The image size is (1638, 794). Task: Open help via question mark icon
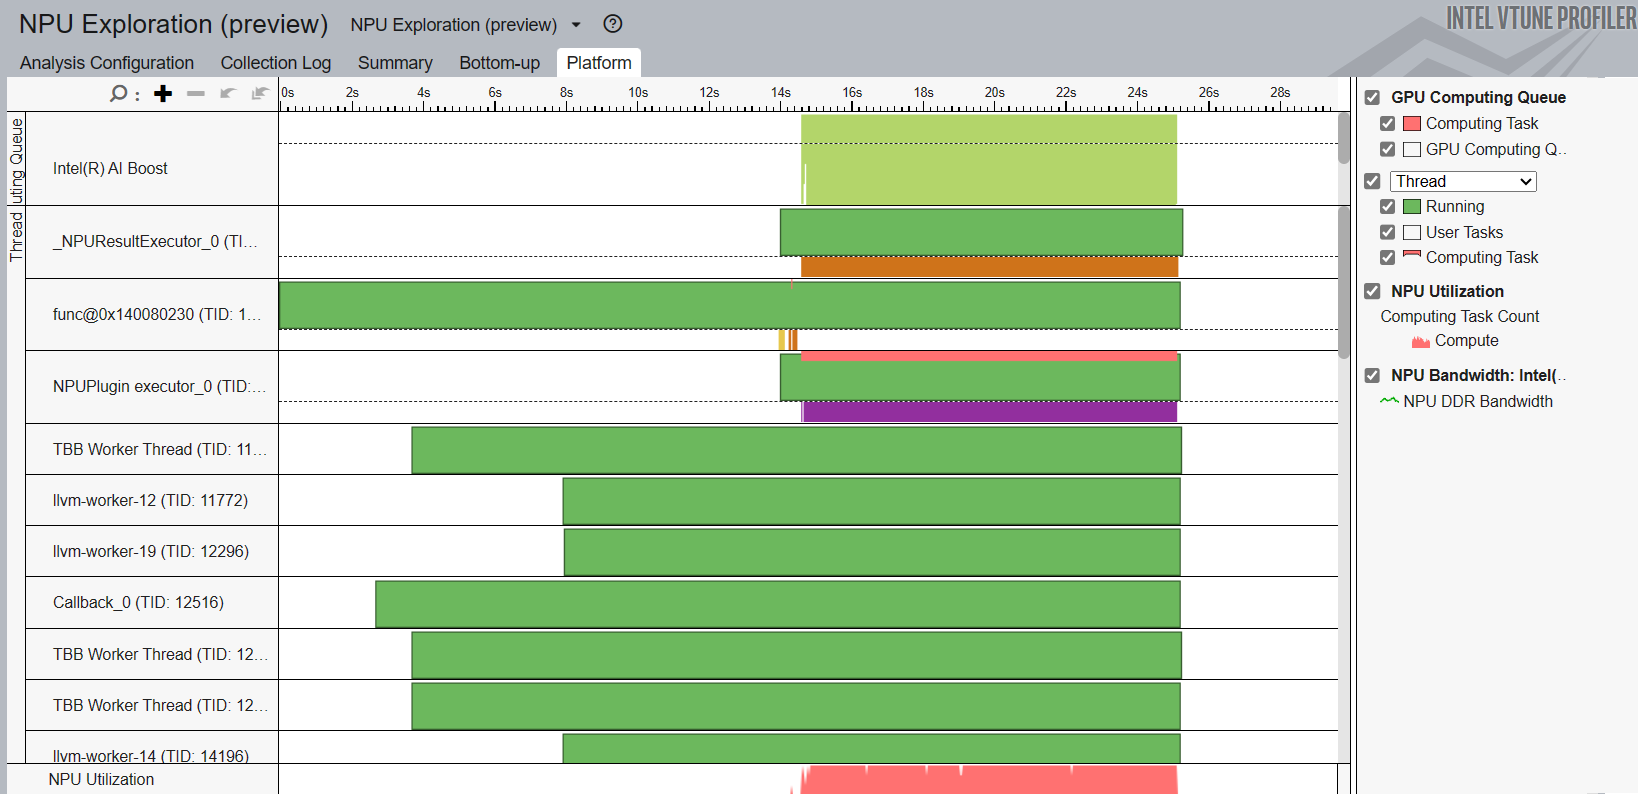point(613,24)
